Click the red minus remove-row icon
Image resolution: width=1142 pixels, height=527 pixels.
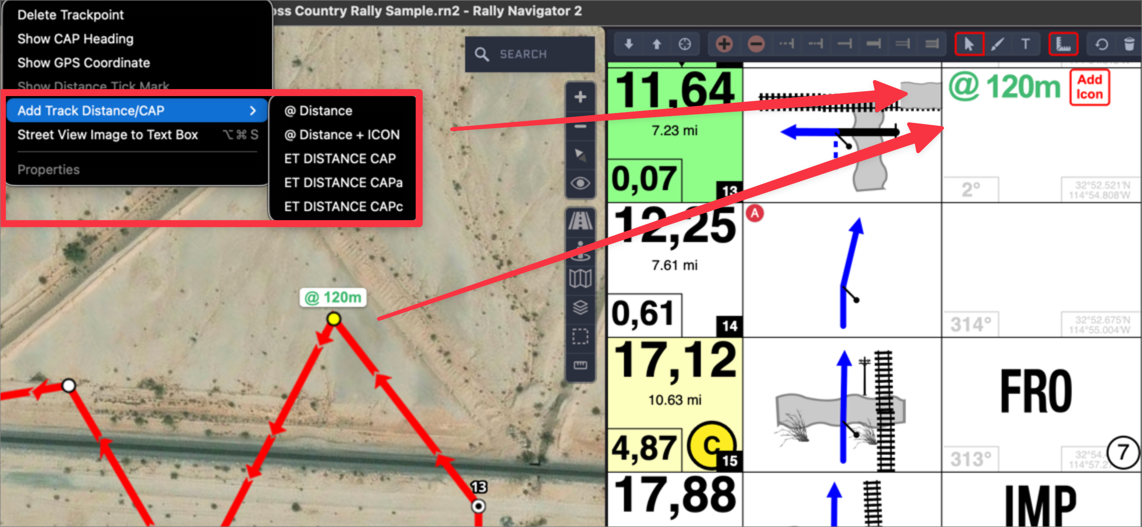(x=756, y=44)
